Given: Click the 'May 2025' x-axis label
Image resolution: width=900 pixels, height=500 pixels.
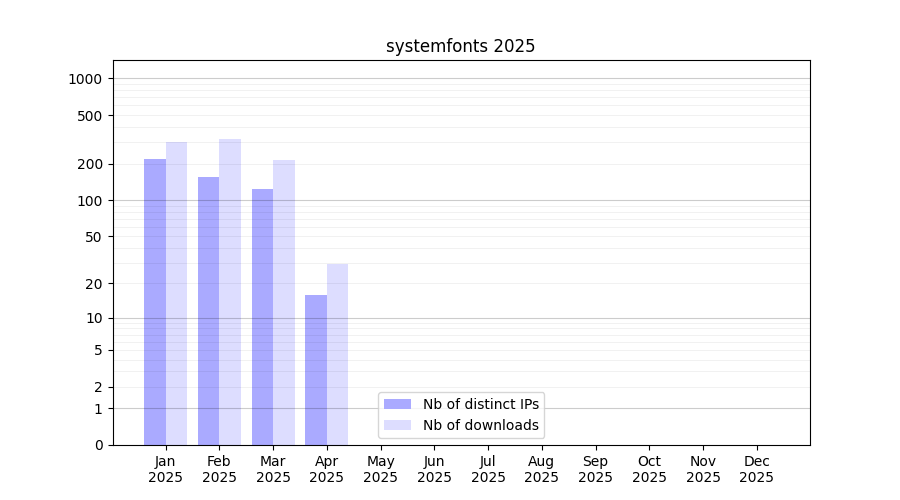Looking at the screenshot, I should tap(380, 469).
